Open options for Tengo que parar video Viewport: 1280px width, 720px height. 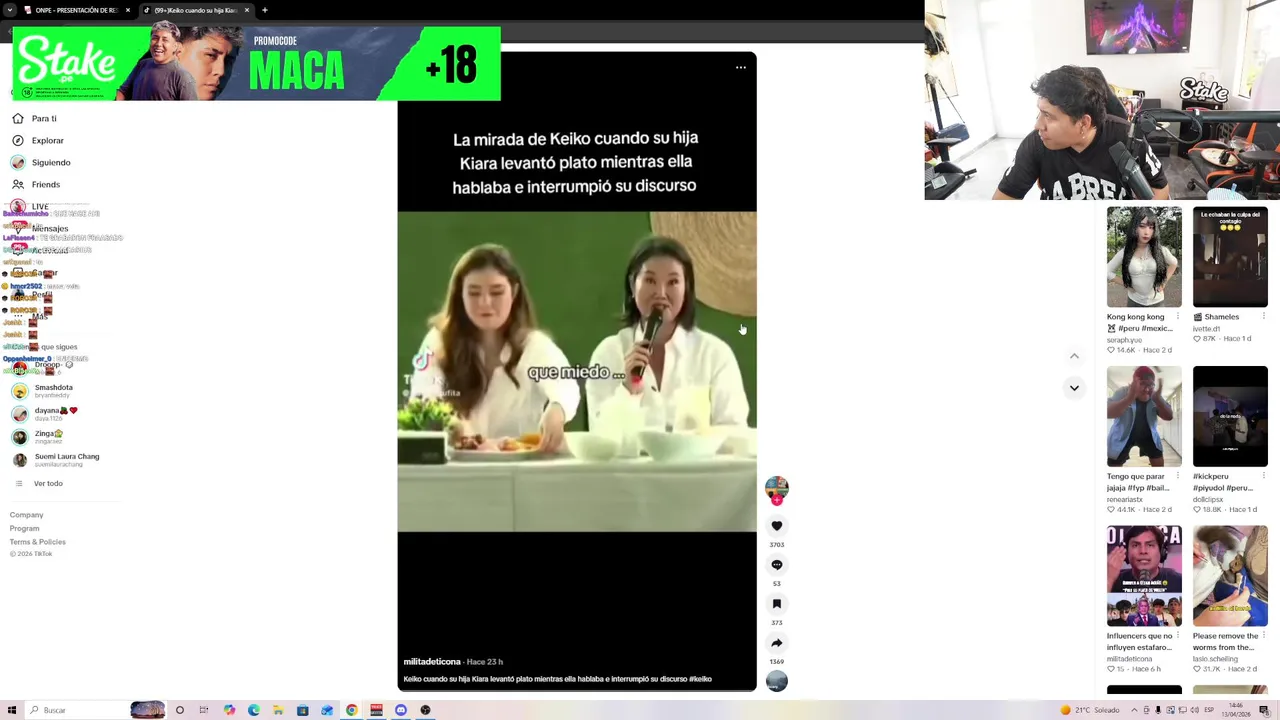(1178, 476)
